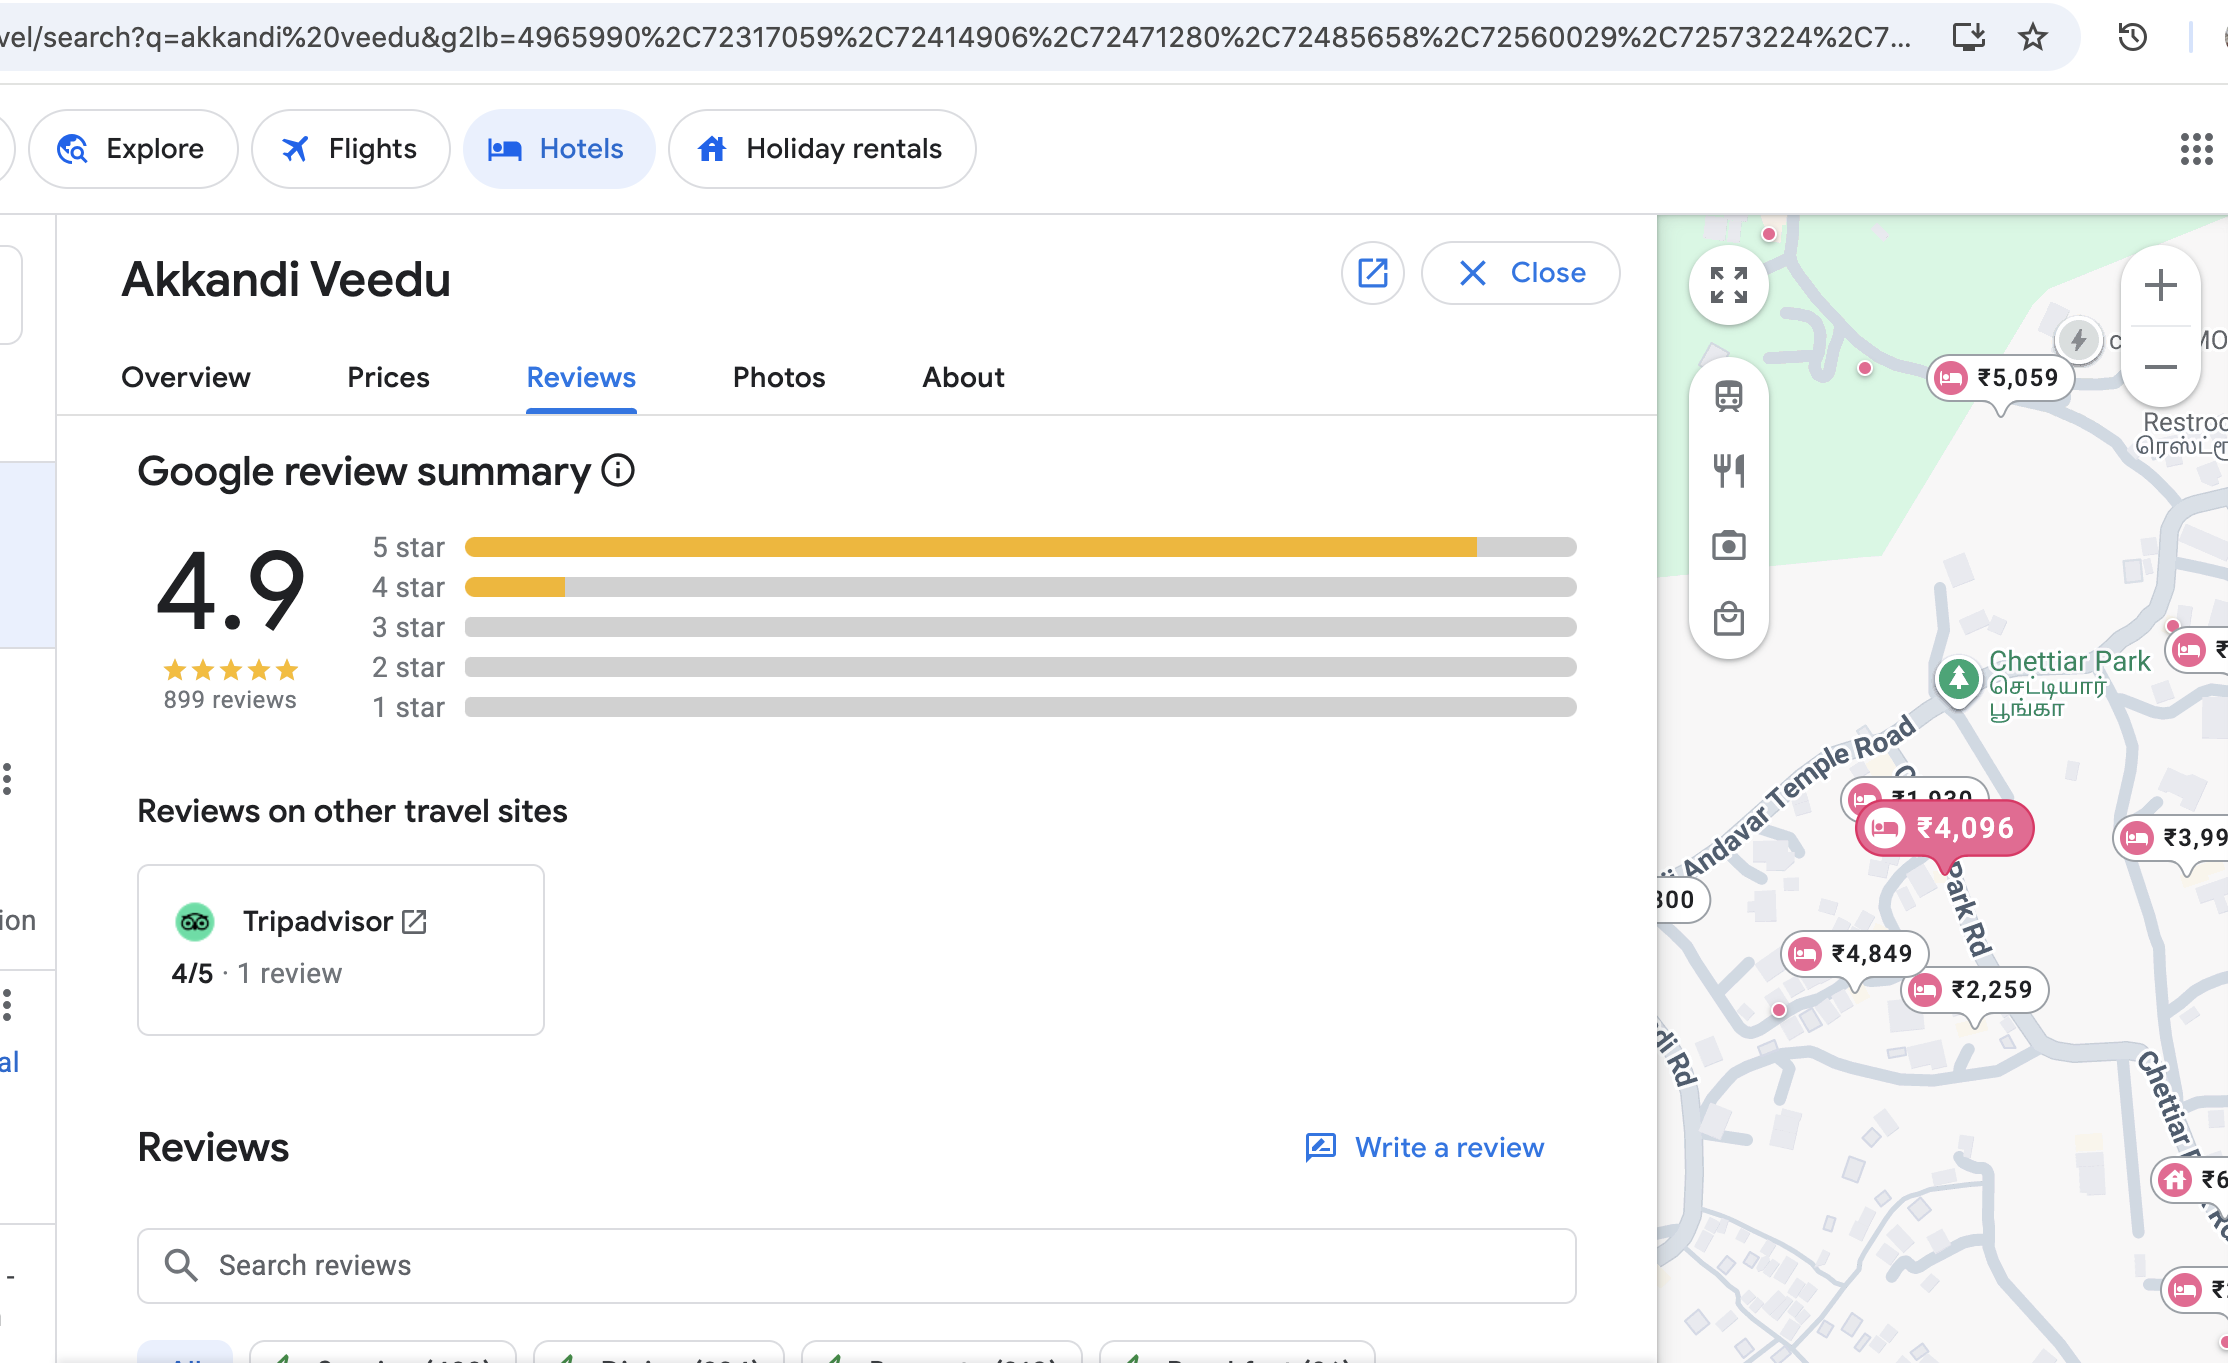Show public transport on map
The image size is (2228, 1363).
1728,396
